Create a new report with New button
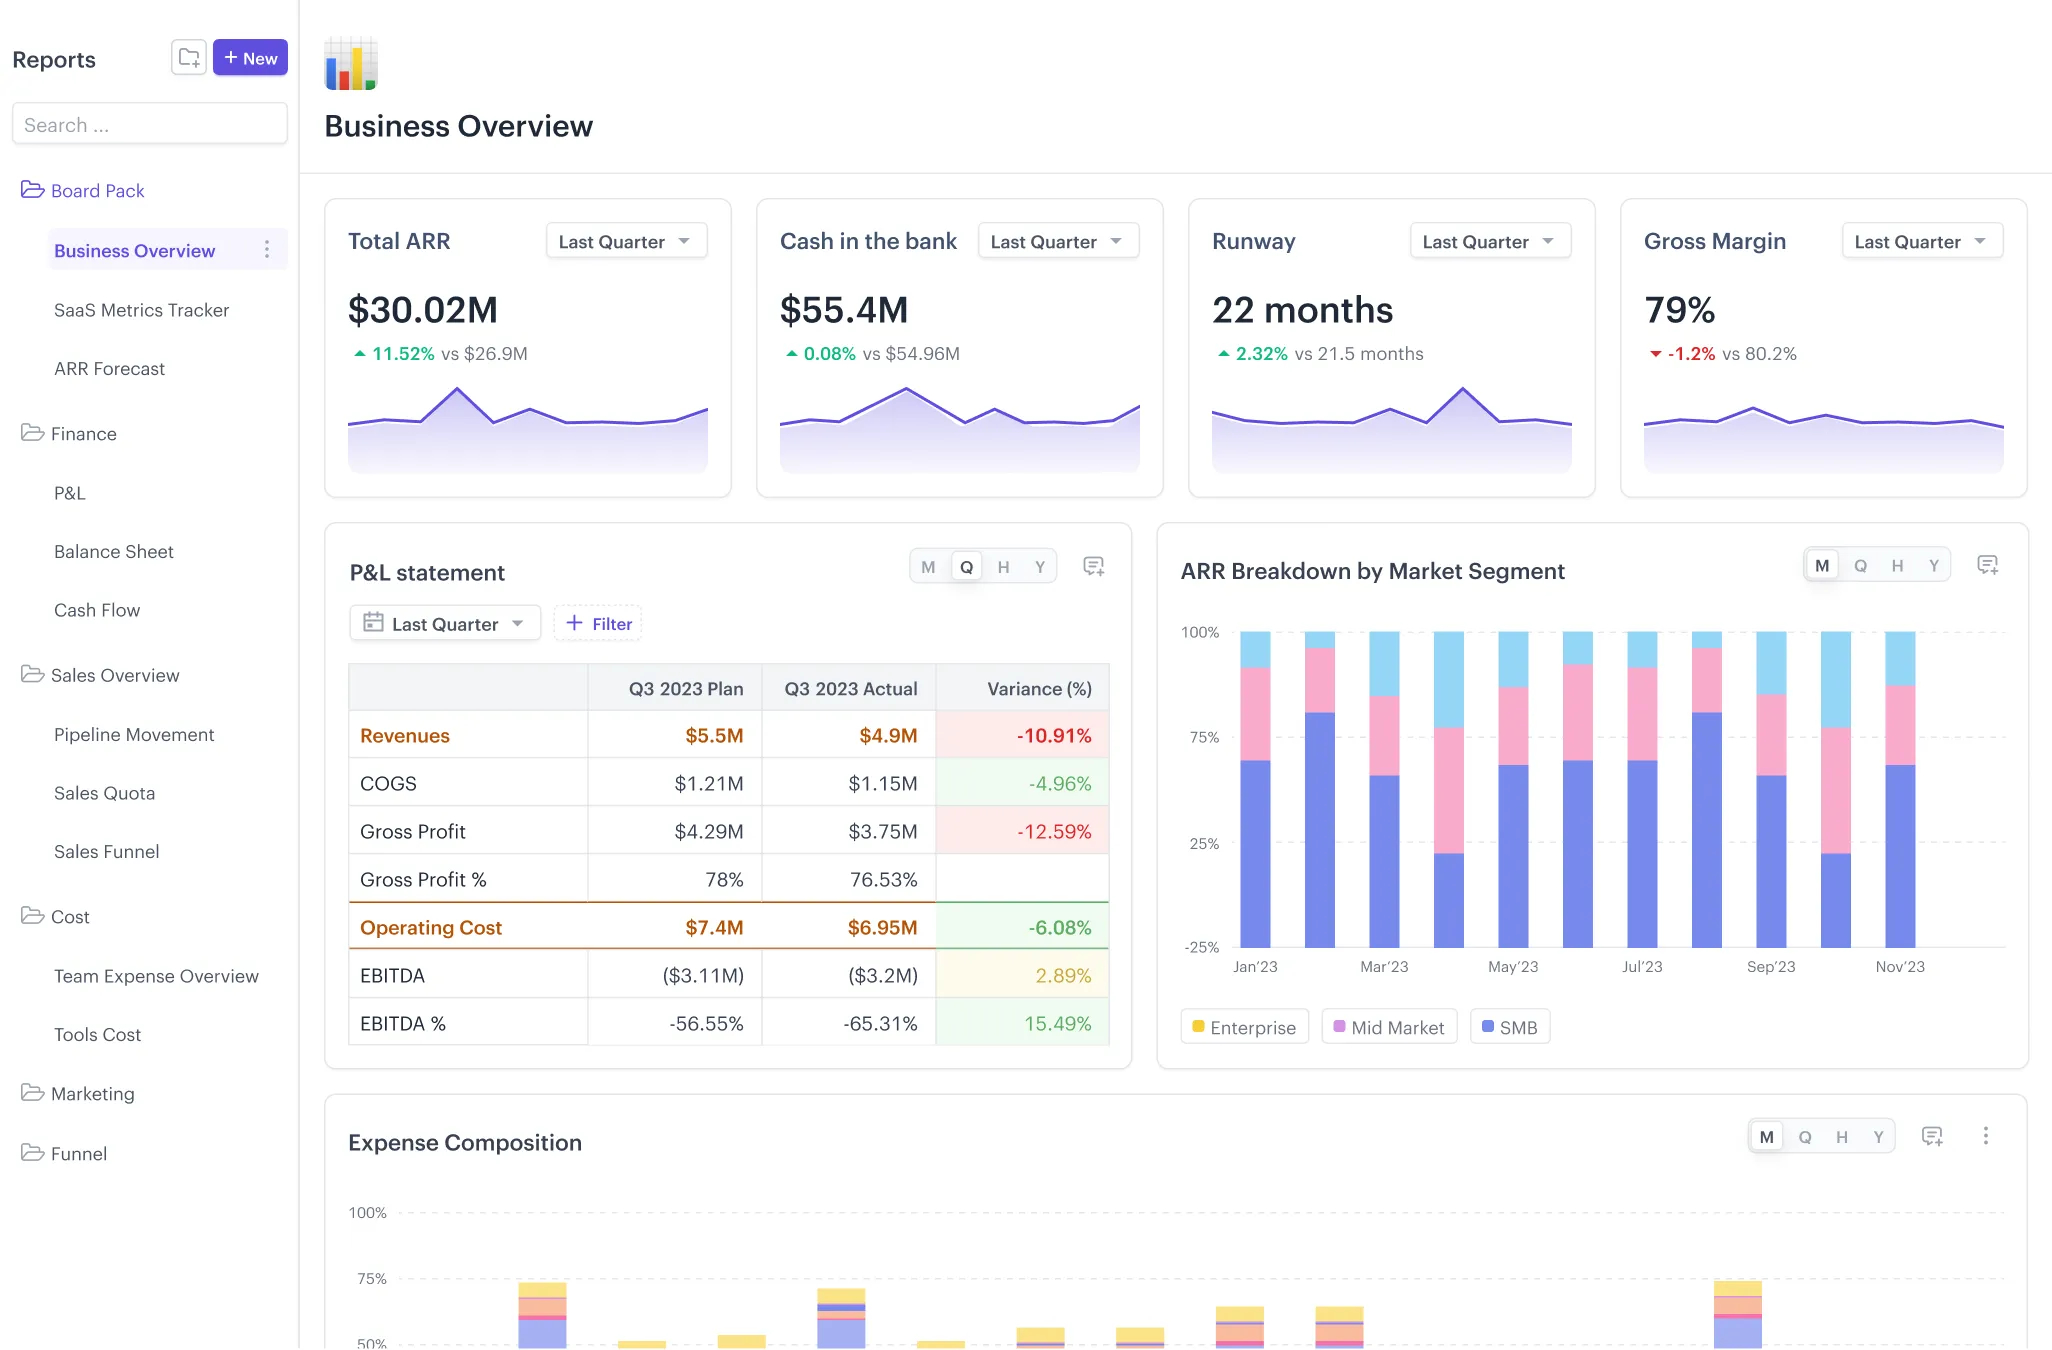 click(250, 57)
